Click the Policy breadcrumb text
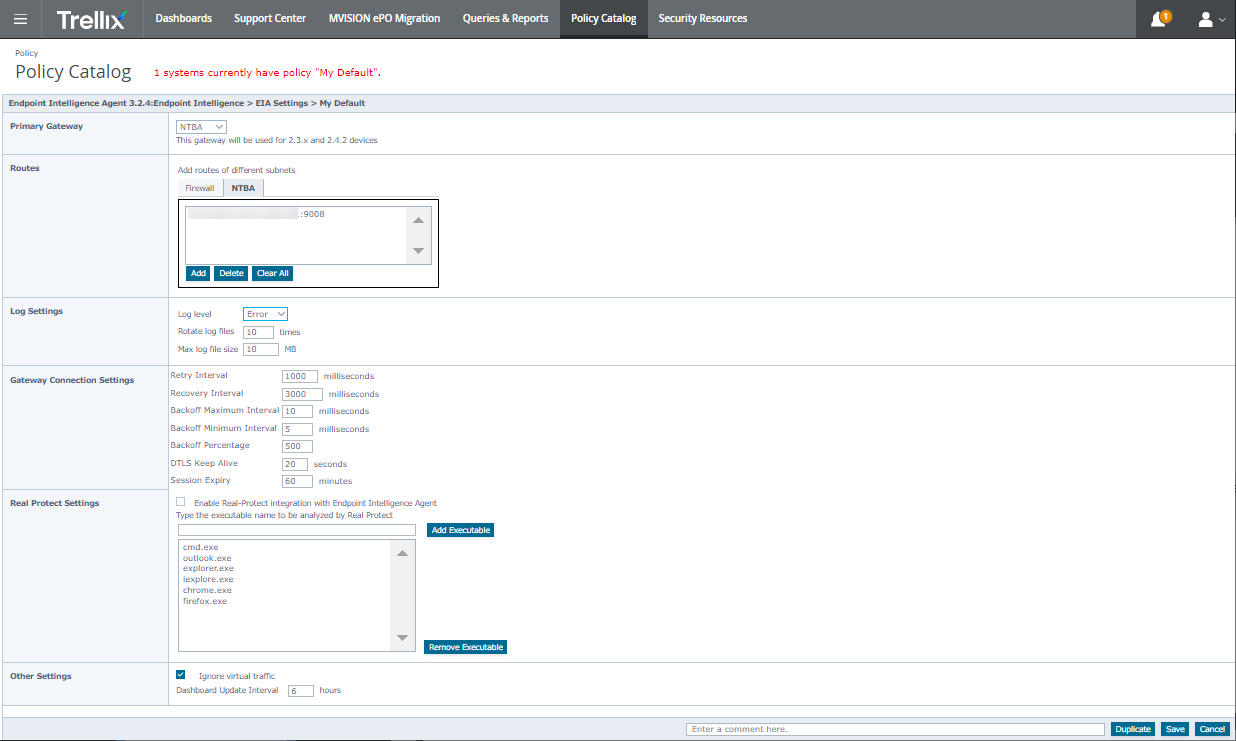Screen dimensions: 1236x741 [x=27, y=53]
